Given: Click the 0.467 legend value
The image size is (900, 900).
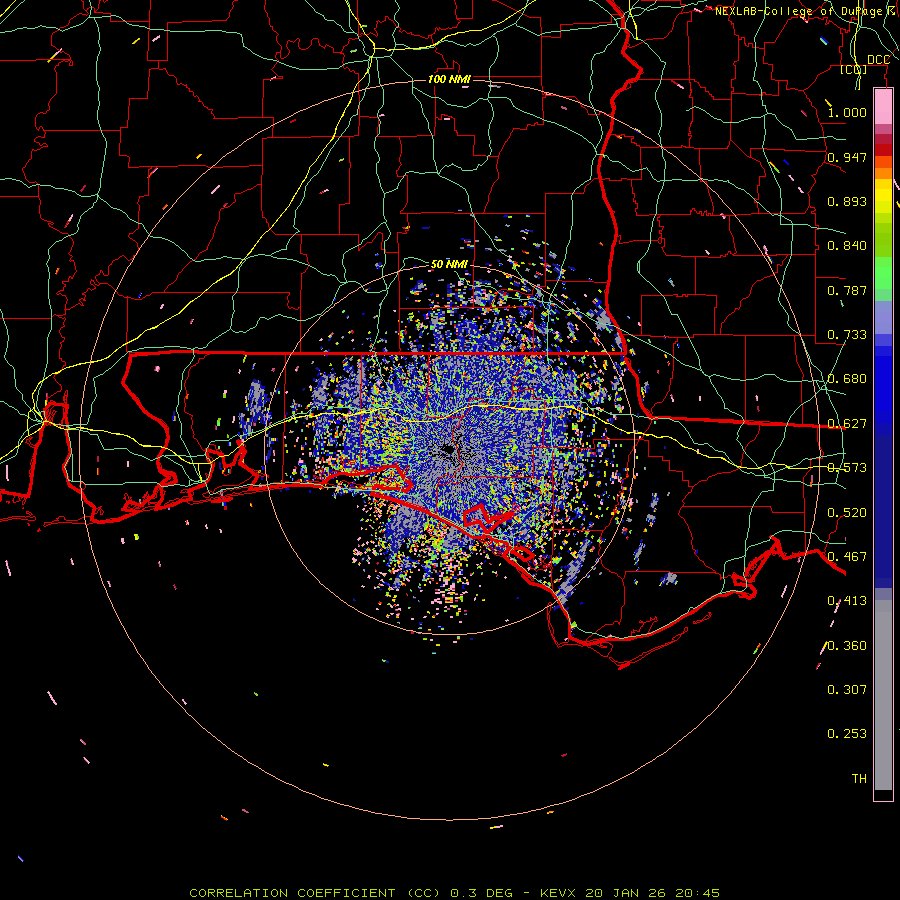Looking at the screenshot, I should click(847, 557).
